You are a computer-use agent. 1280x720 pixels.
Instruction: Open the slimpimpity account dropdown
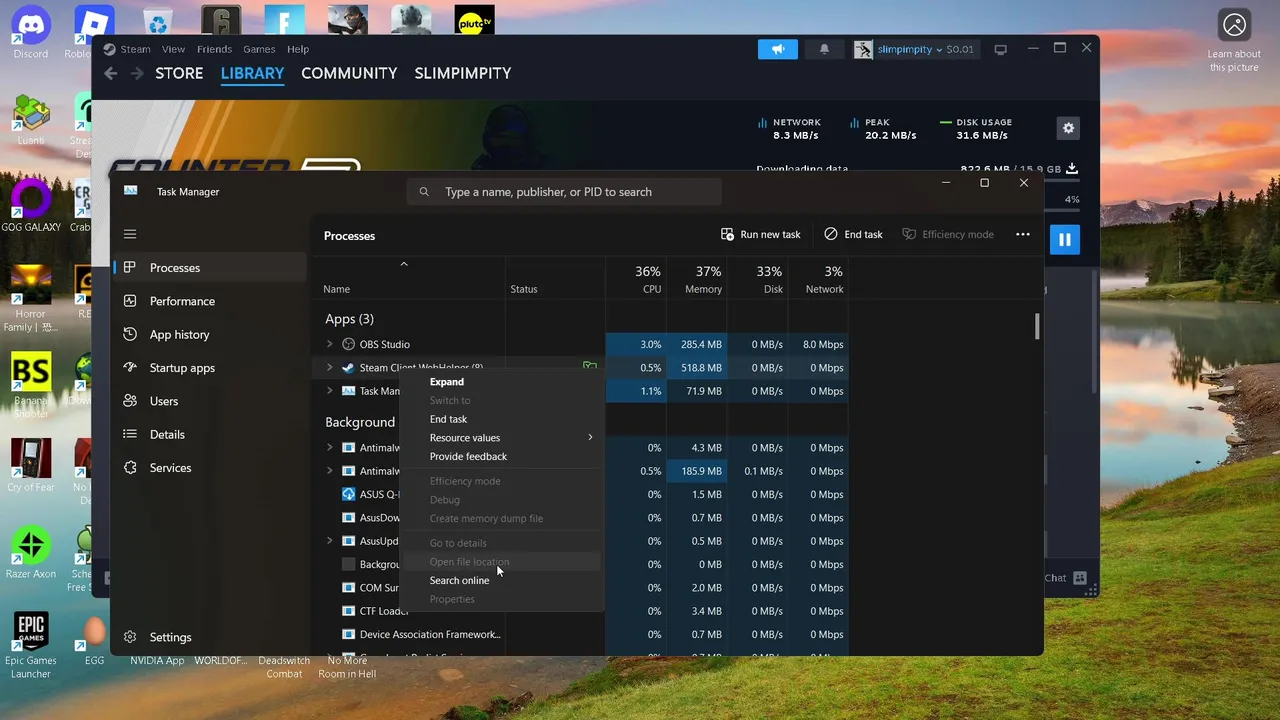coord(914,49)
